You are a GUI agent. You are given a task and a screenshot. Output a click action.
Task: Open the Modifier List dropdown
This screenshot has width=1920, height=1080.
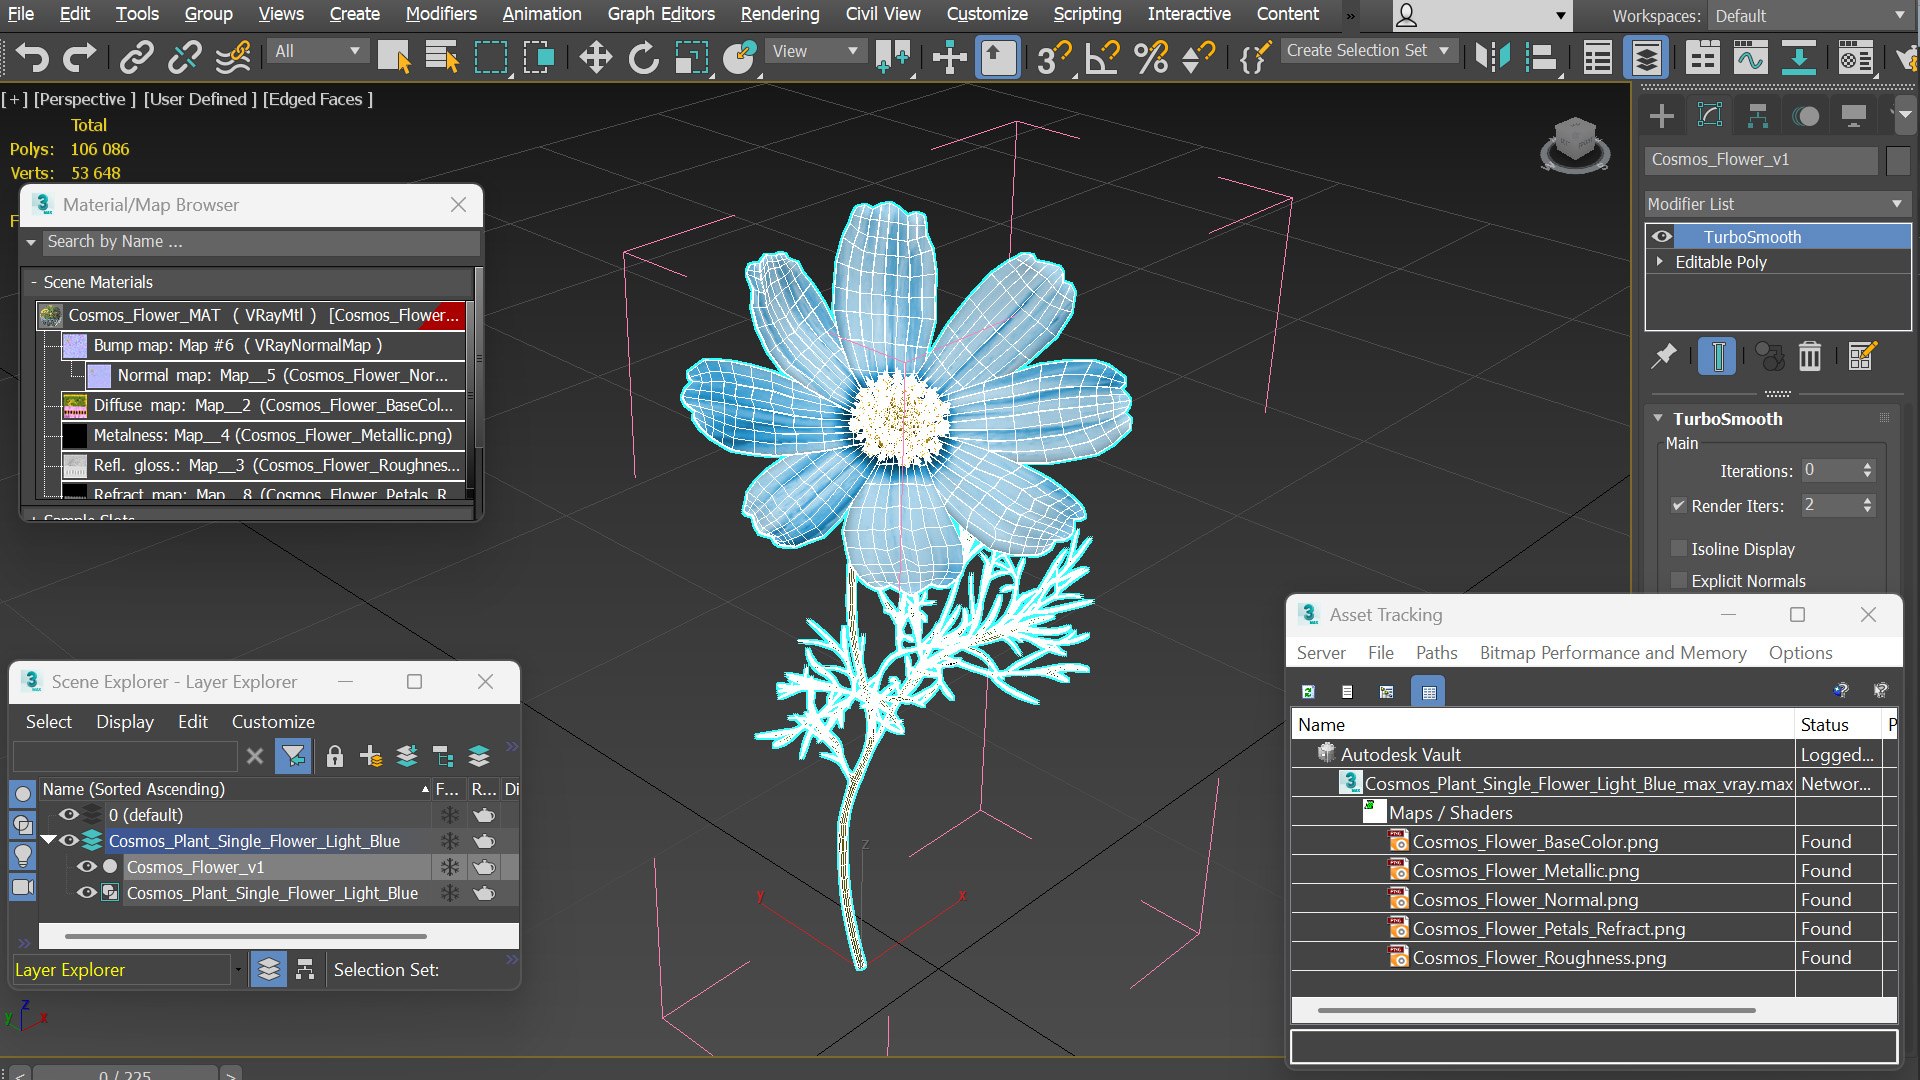click(1777, 204)
